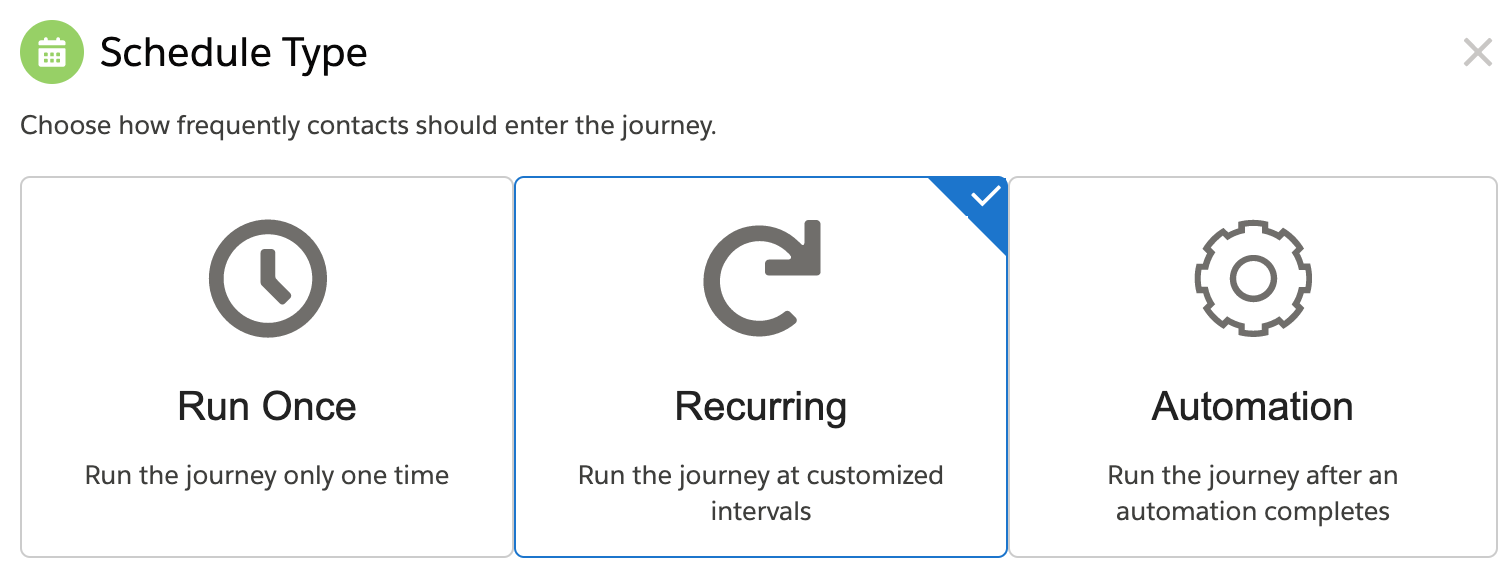
Task: Close the Schedule Type dialog with the X
Action: (1477, 52)
